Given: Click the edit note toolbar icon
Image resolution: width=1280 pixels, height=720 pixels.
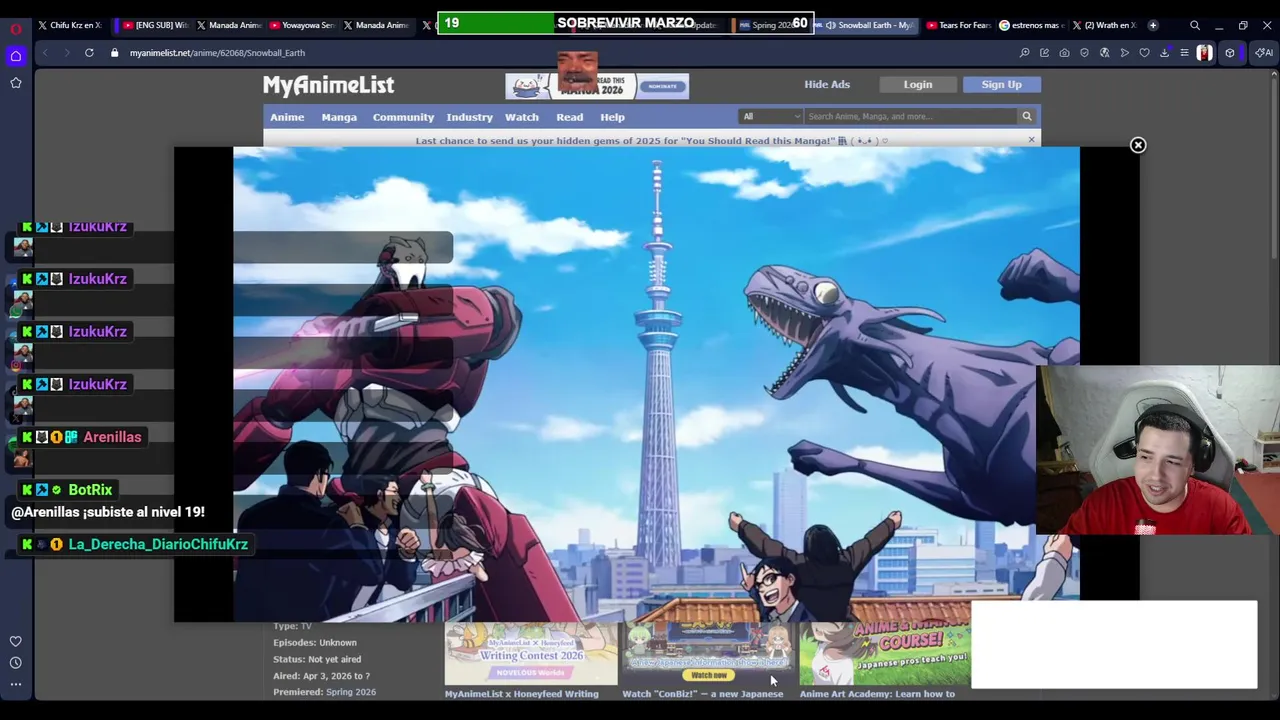Looking at the screenshot, I should [x=1044, y=53].
